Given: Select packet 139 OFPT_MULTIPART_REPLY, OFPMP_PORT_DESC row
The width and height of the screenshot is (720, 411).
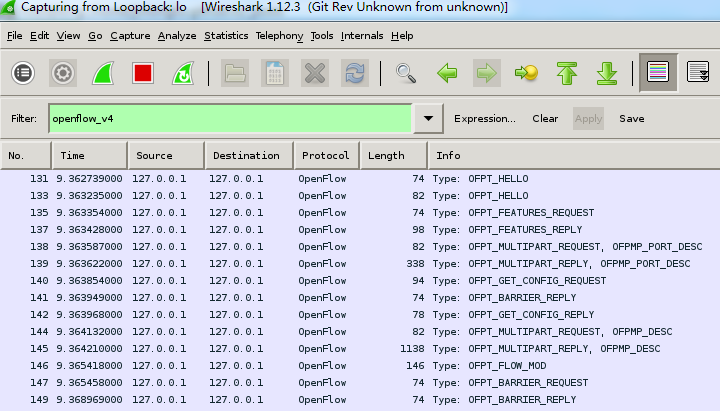Looking at the screenshot, I should [x=360, y=264].
